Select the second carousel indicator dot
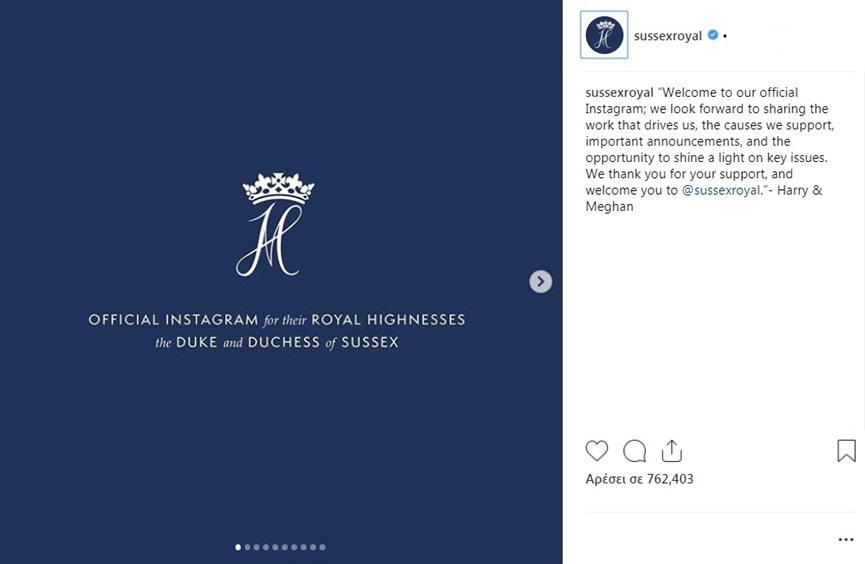 (x=247, y=547)
